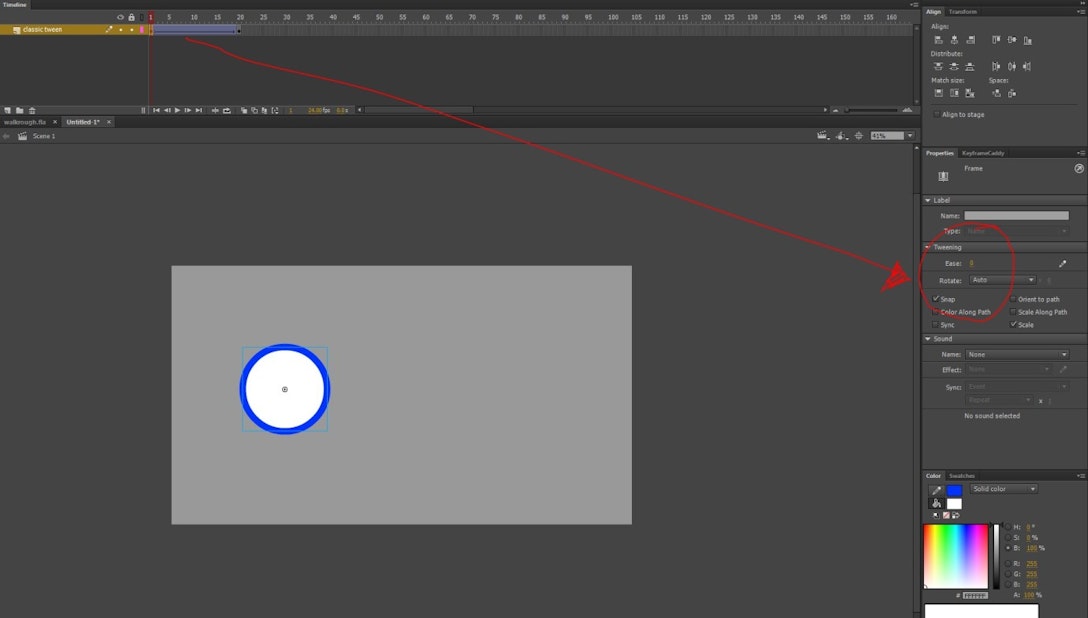Click the Edit Multiple Frames timeline icon

pos(265,111)
